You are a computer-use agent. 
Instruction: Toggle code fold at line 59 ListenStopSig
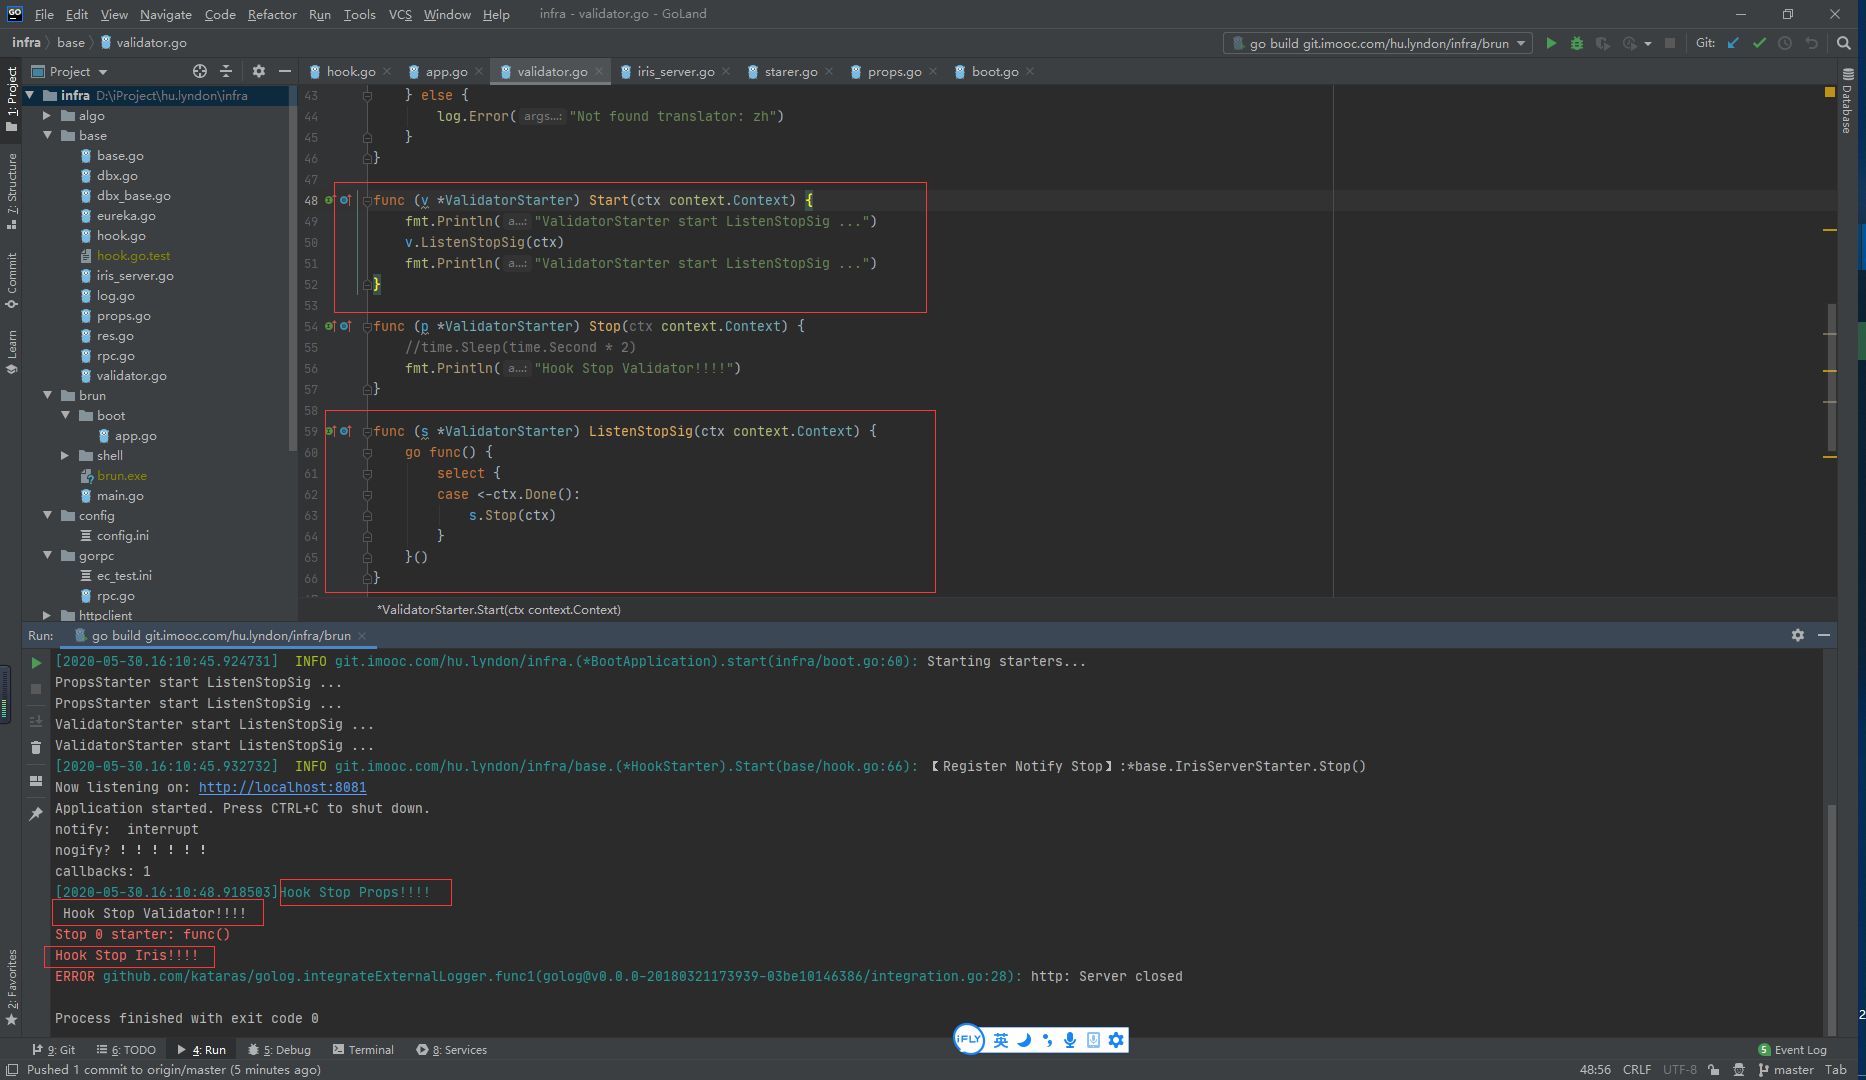(x=367, y=432)
